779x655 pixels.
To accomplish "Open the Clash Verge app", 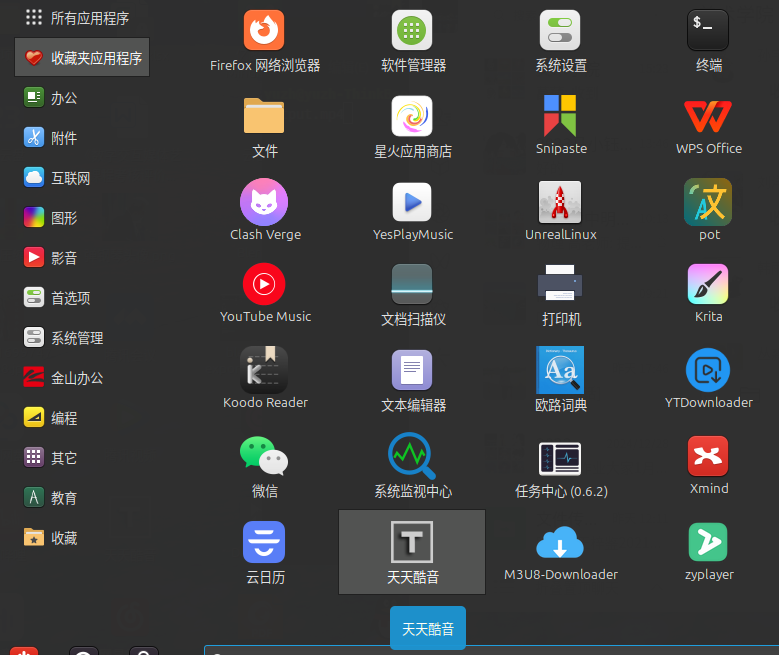I will [x=264, y=211].
